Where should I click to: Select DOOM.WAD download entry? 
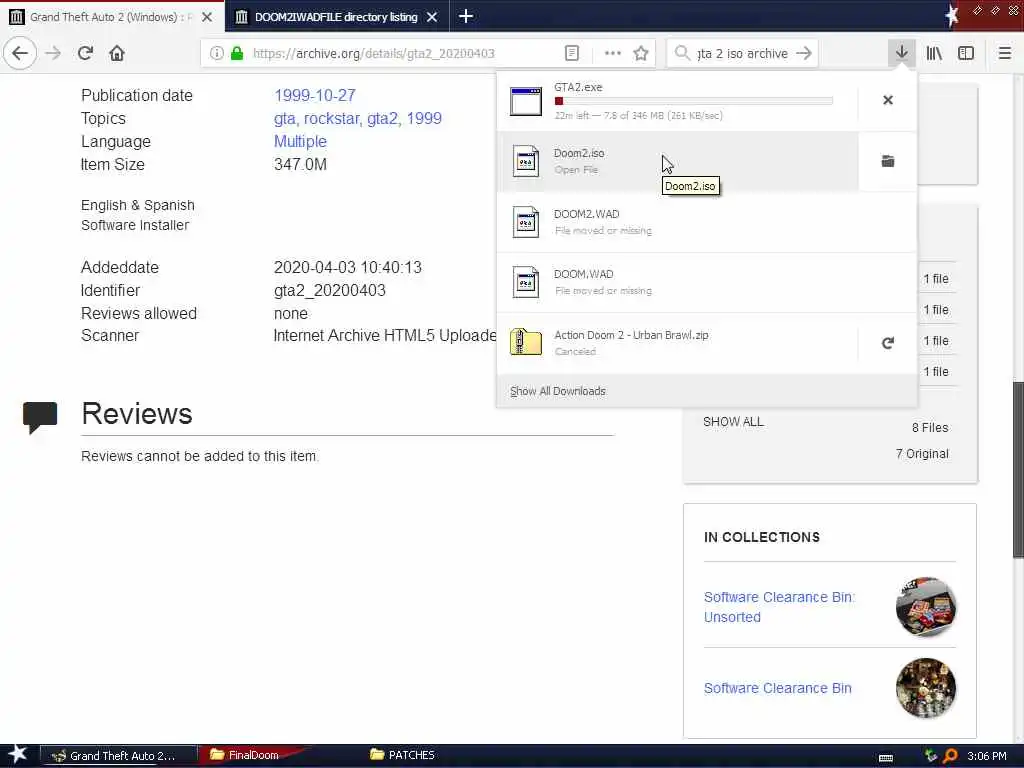click(x=707, y=282)
